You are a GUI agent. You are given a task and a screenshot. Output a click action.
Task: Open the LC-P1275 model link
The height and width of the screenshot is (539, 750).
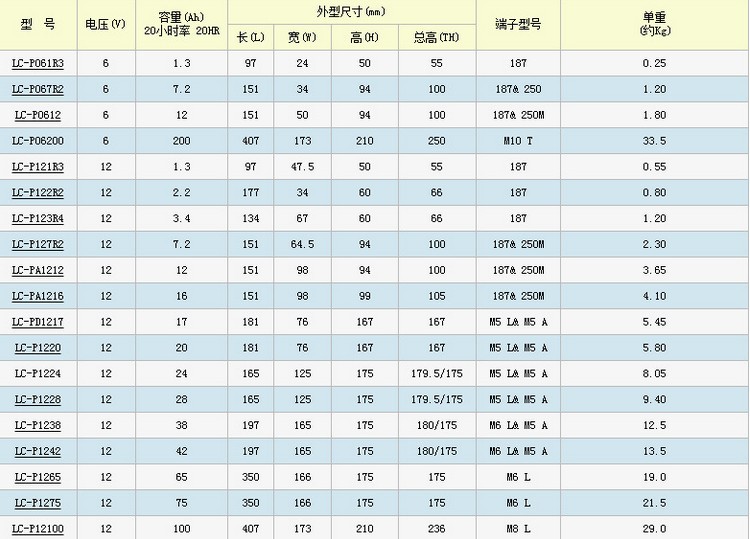coord(38,503)
